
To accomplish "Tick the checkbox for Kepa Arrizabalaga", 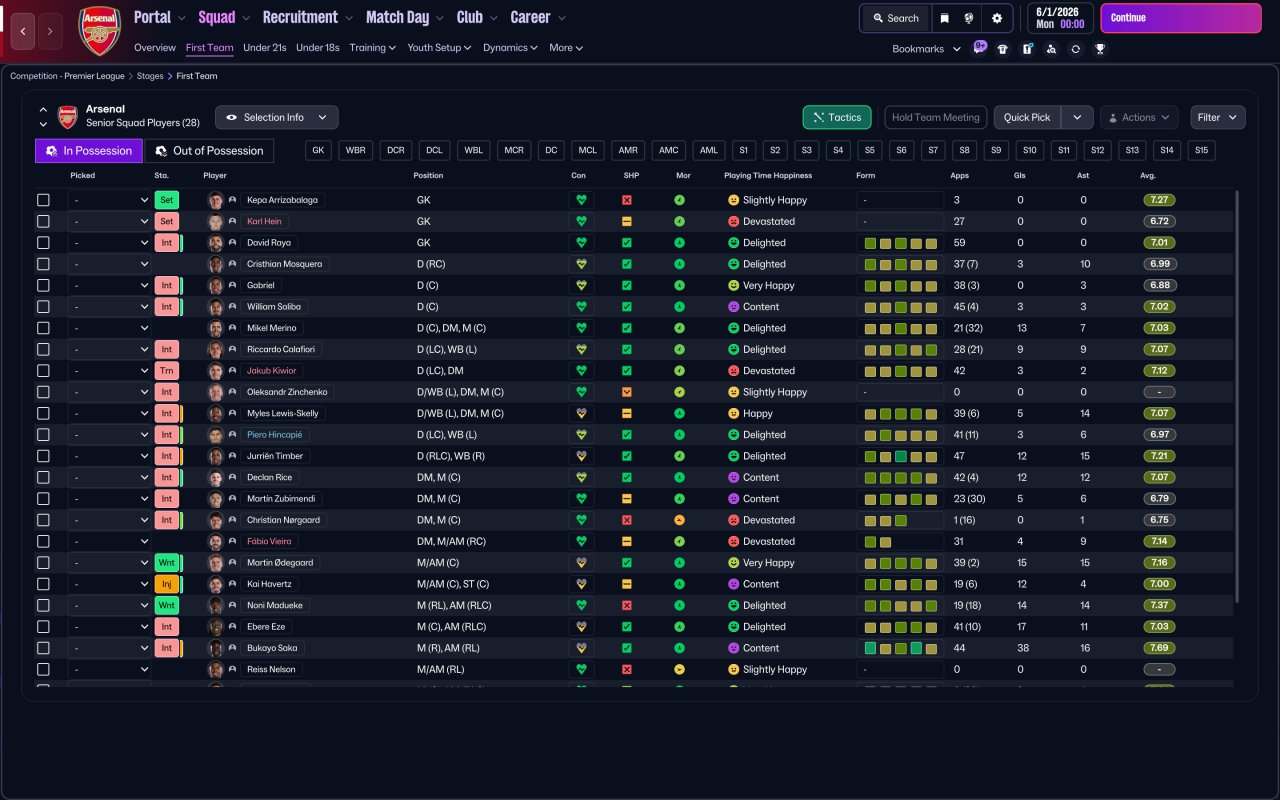I will coord(43,200).
